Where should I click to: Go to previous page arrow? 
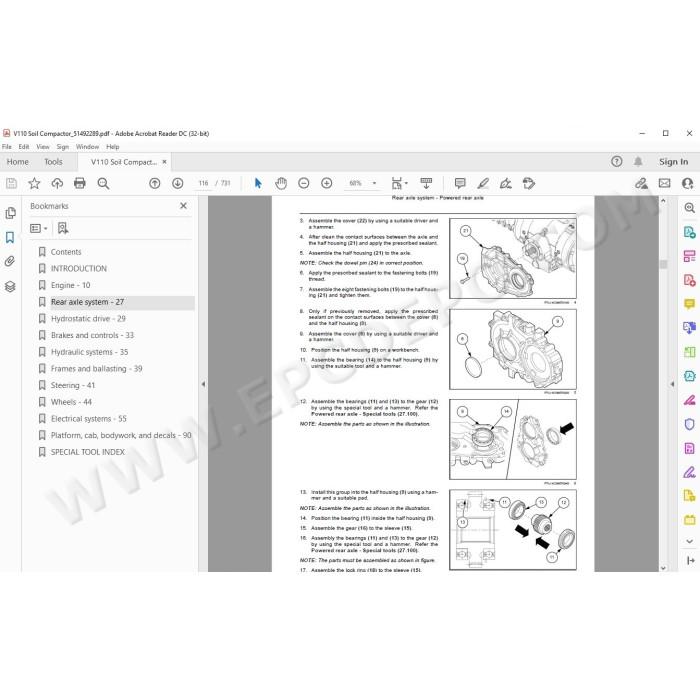point(154,183)
